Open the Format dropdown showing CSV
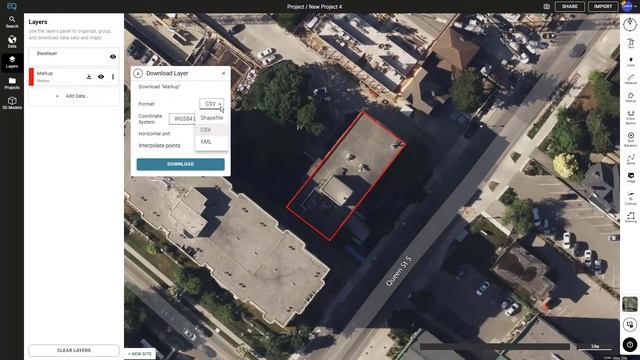 pyautogui.click(x=211, y=104)
